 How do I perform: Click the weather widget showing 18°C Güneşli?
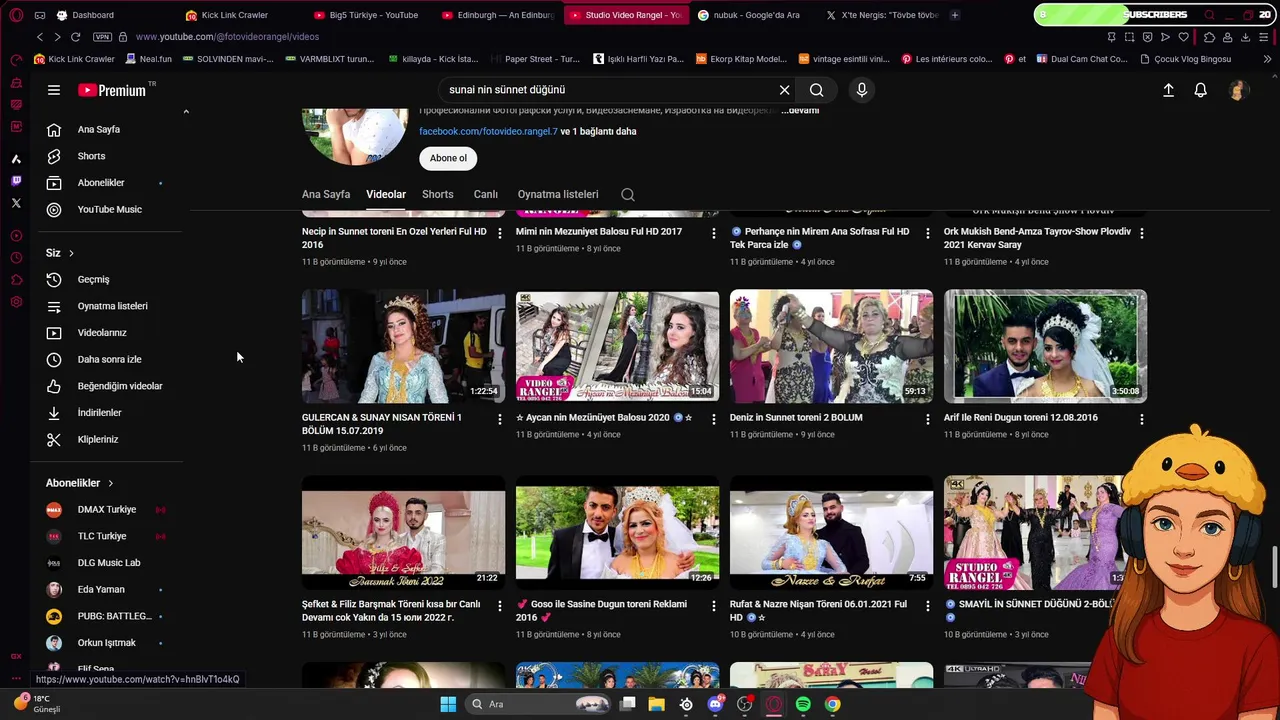pyautogui.click(x=38, y=704)
